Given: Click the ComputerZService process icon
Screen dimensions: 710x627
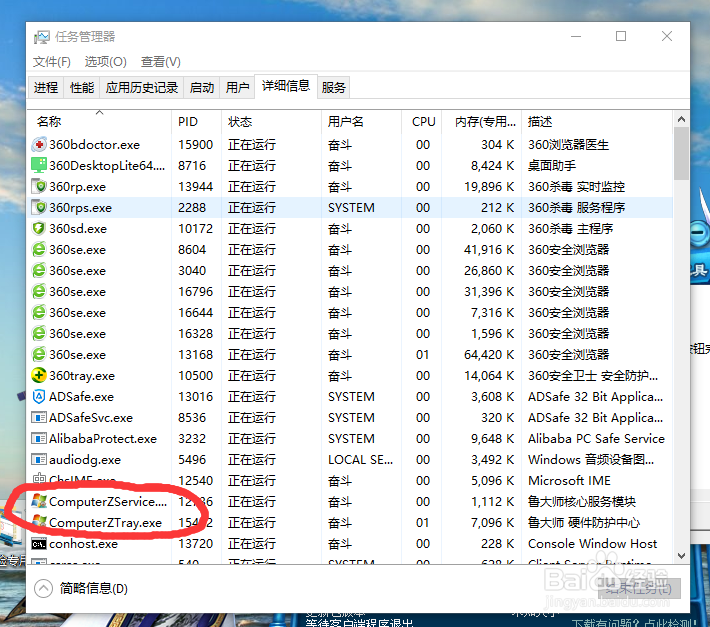Looking at the screenshot, I should click(x=39, y=501).
